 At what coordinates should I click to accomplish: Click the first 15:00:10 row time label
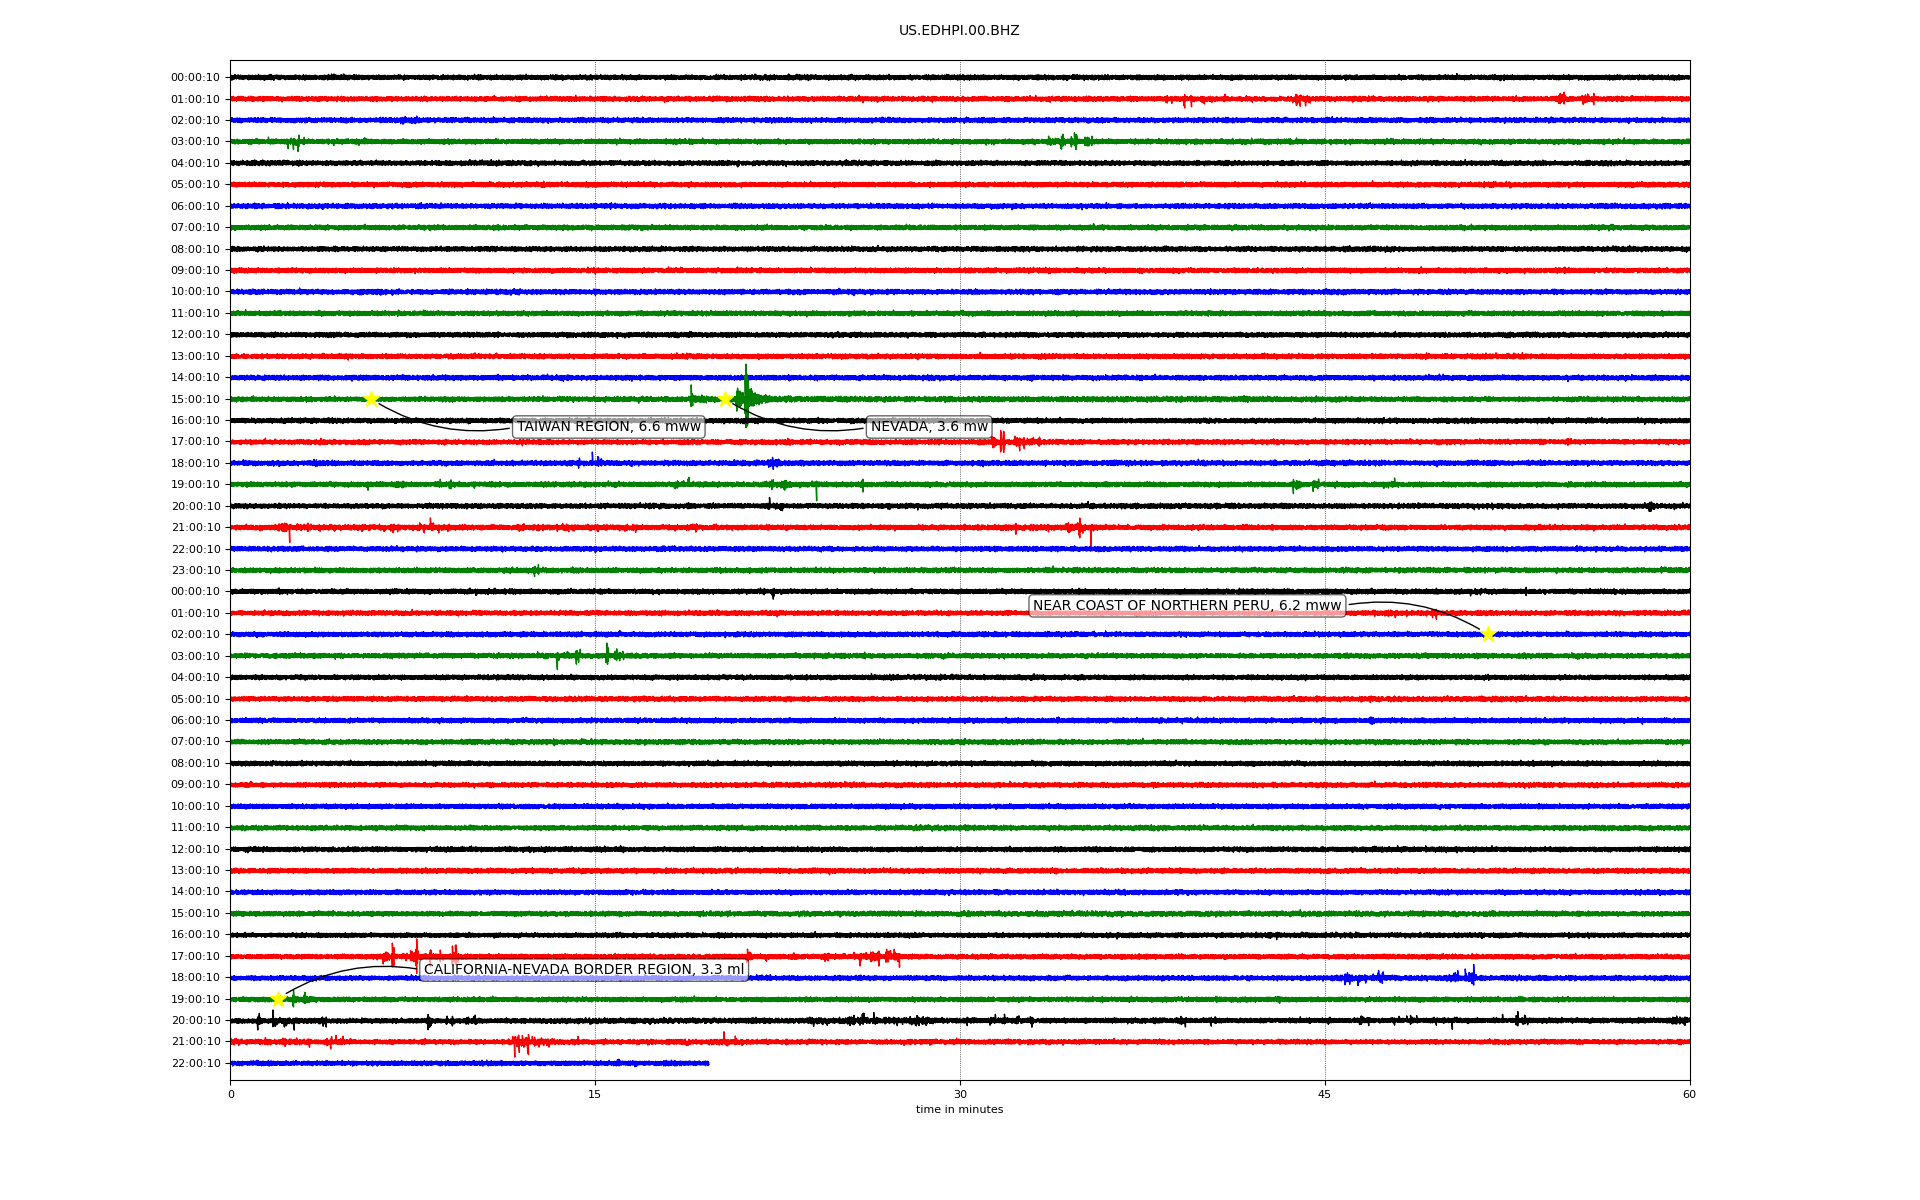click(195, 399)
